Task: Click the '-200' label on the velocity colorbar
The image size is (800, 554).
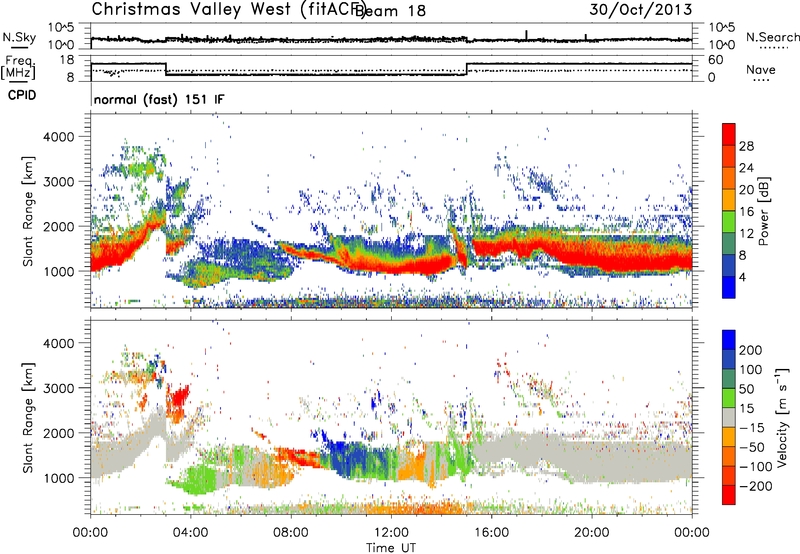Action: pyautogui.click(x=756, y=486)
